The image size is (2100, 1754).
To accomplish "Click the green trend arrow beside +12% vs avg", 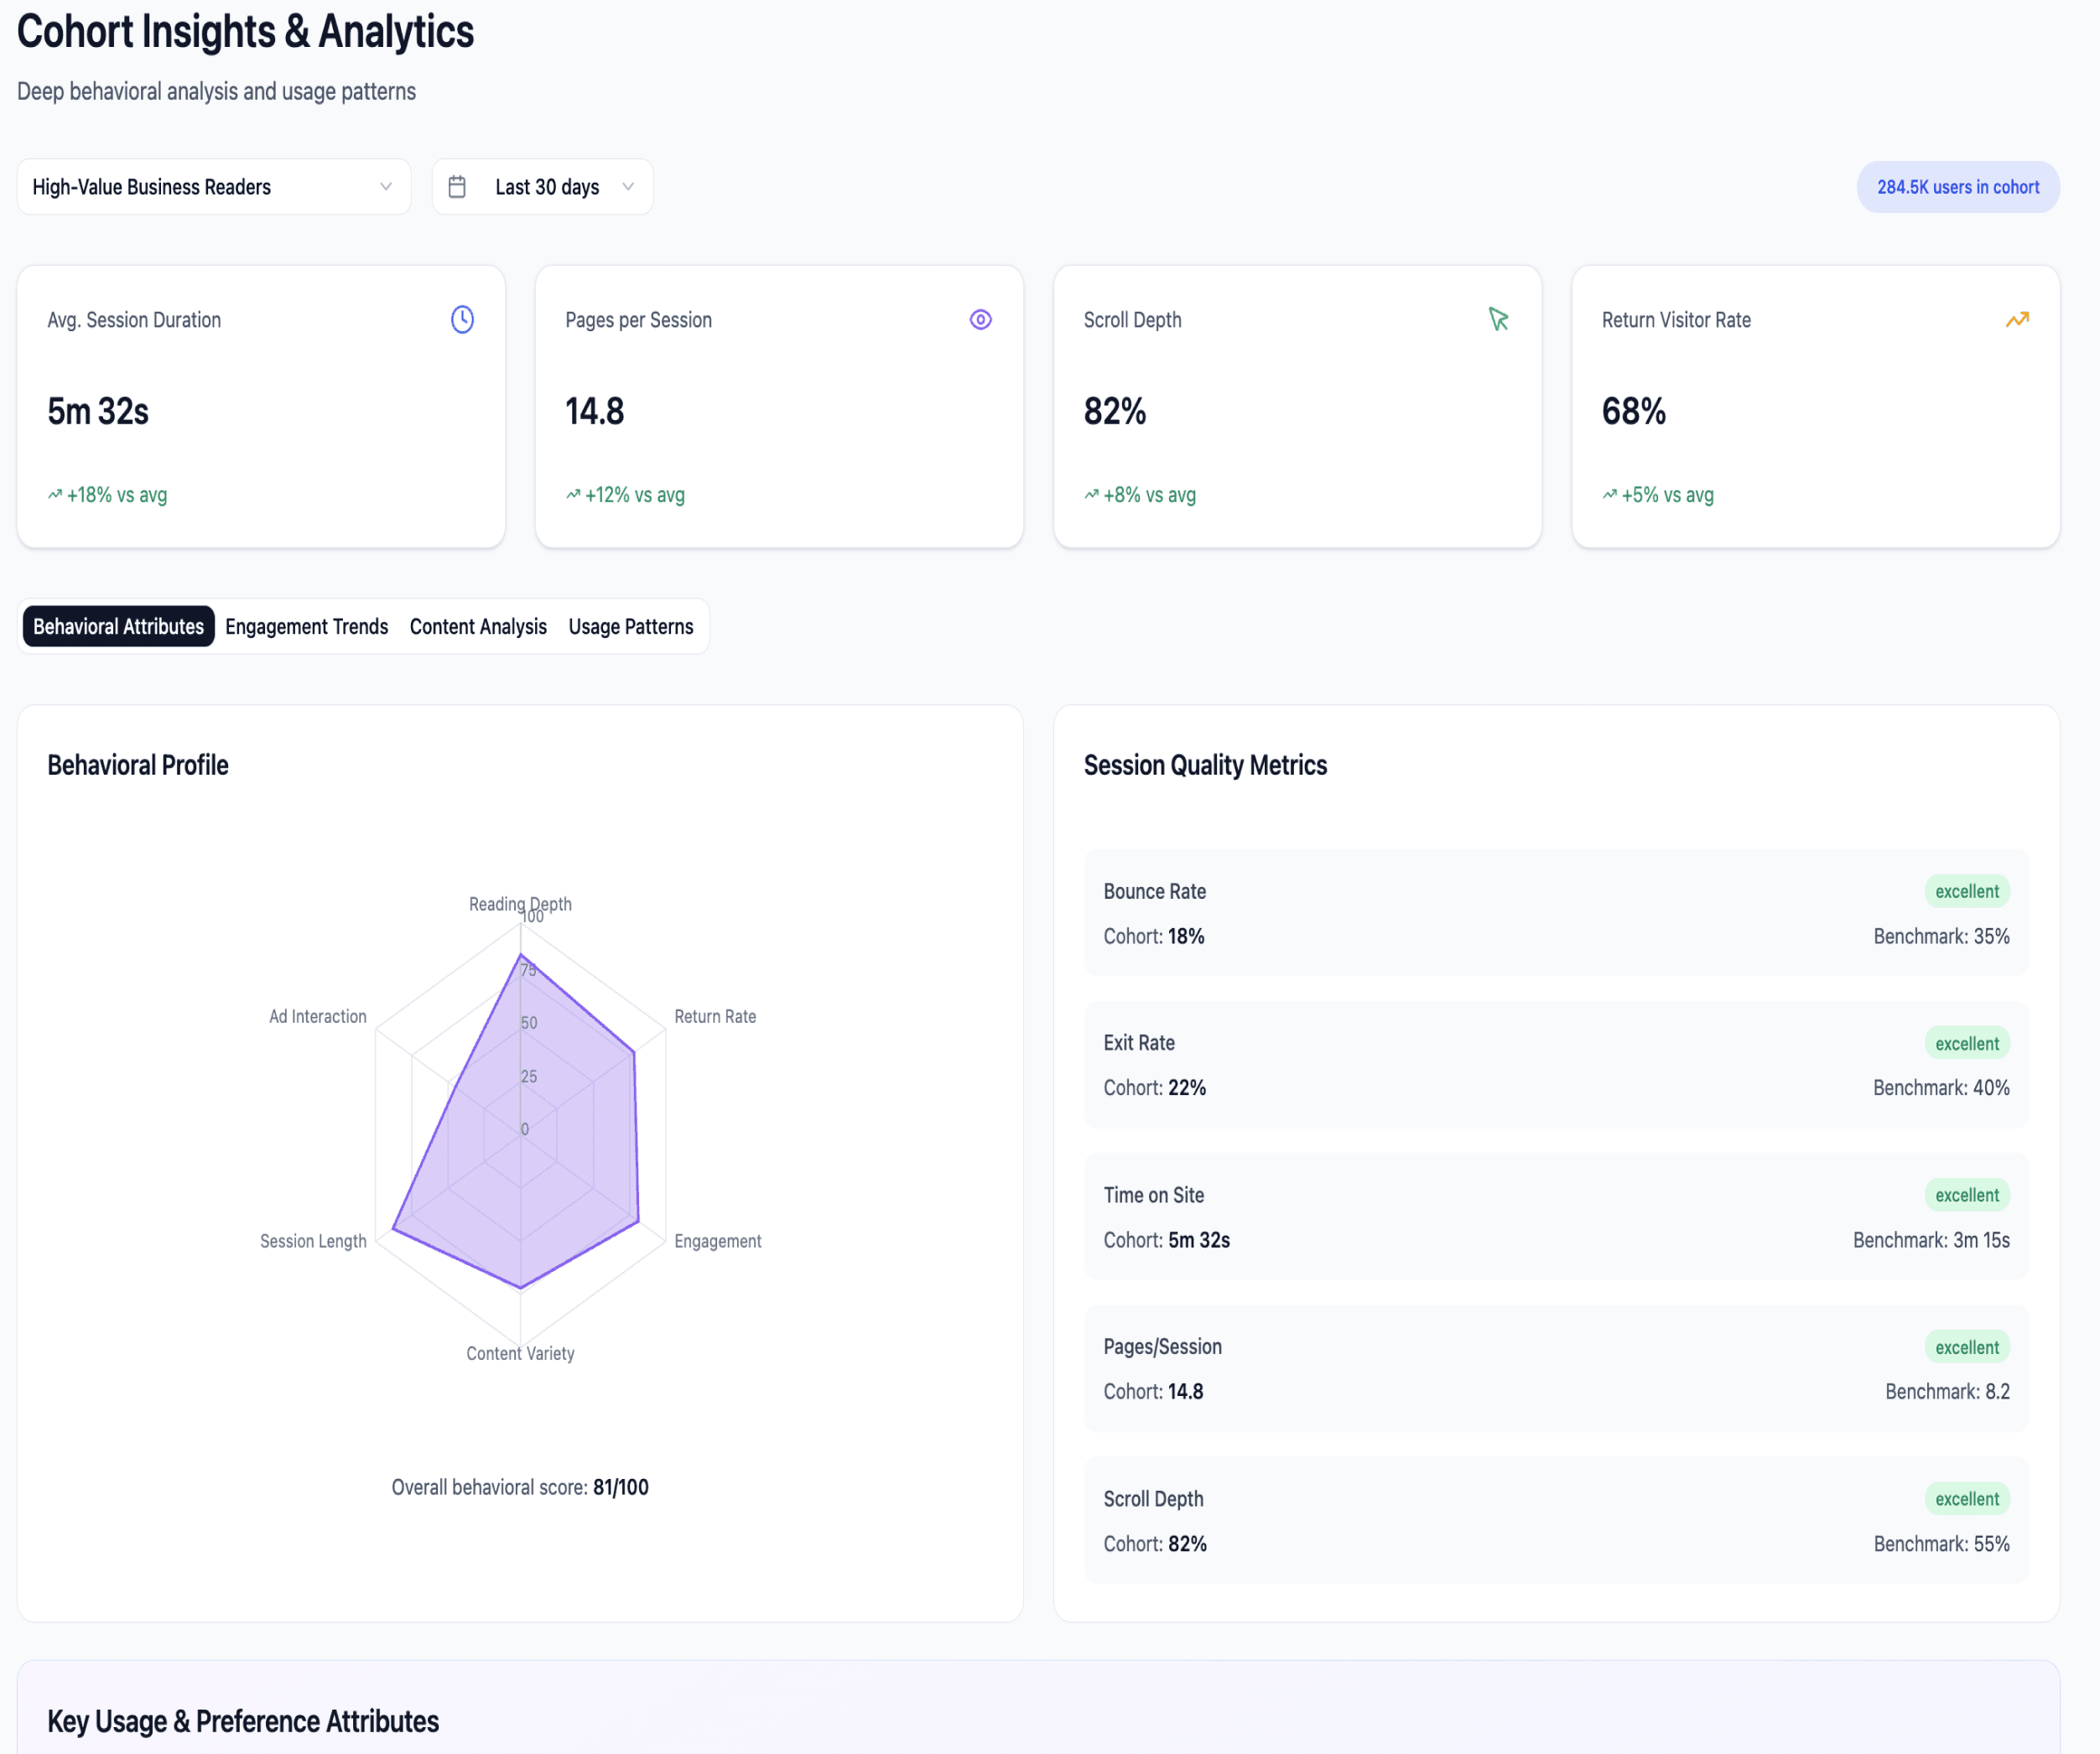I will (x=573, y=495).
